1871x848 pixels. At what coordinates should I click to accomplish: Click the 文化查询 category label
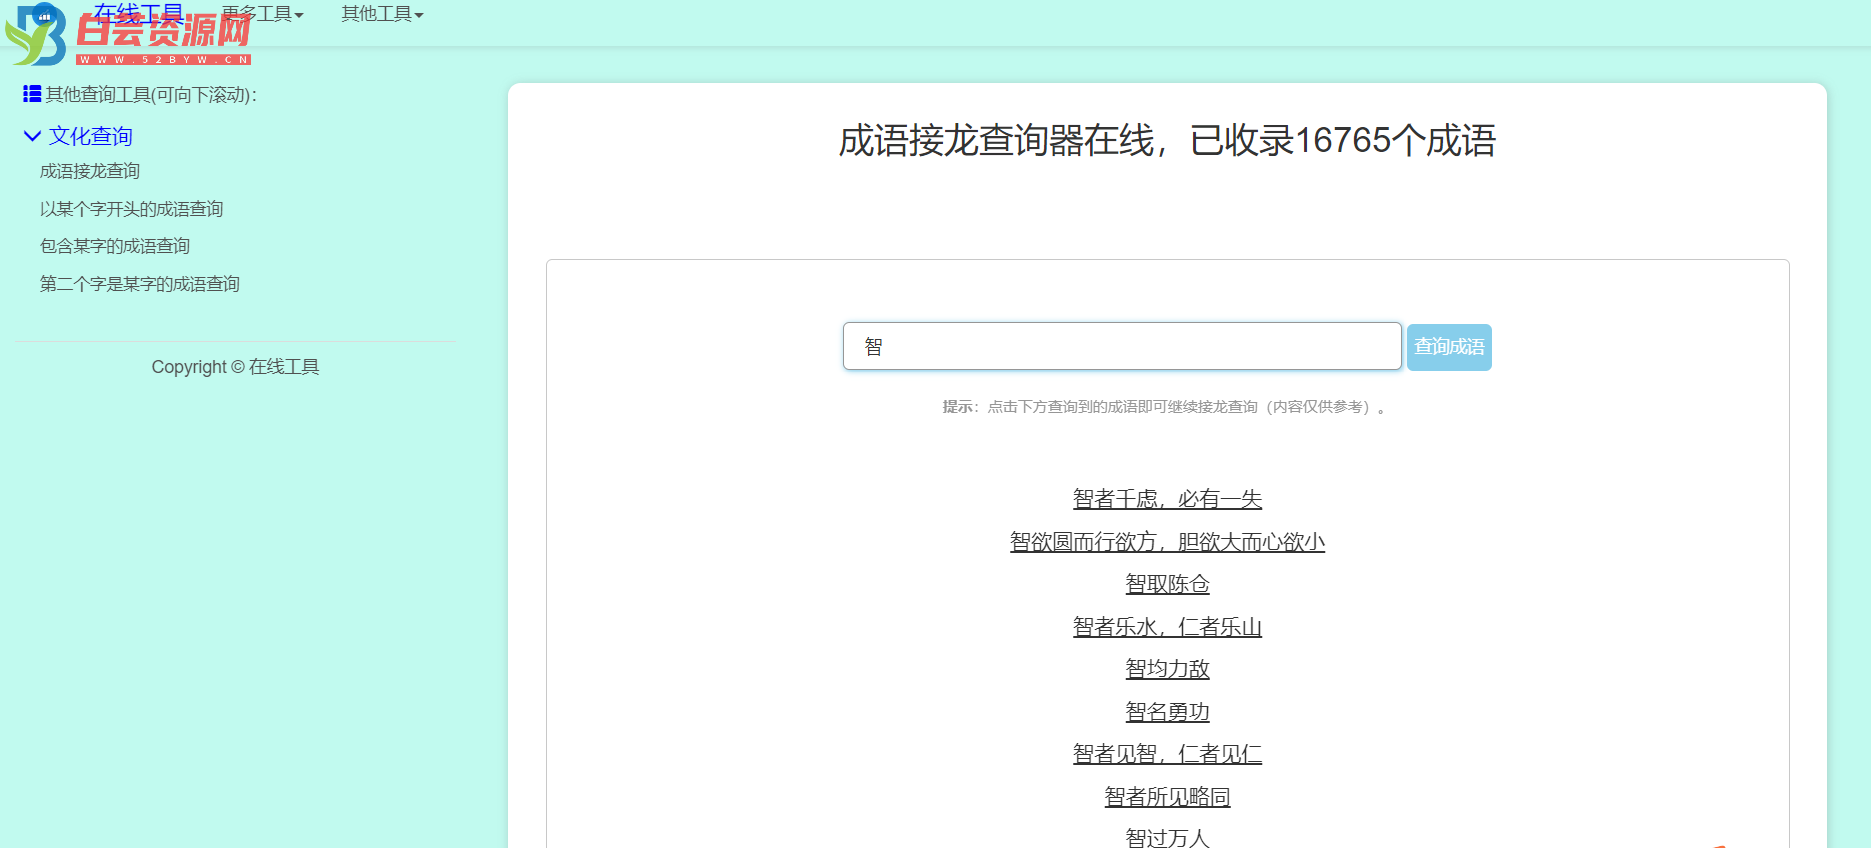click(91, 136)
